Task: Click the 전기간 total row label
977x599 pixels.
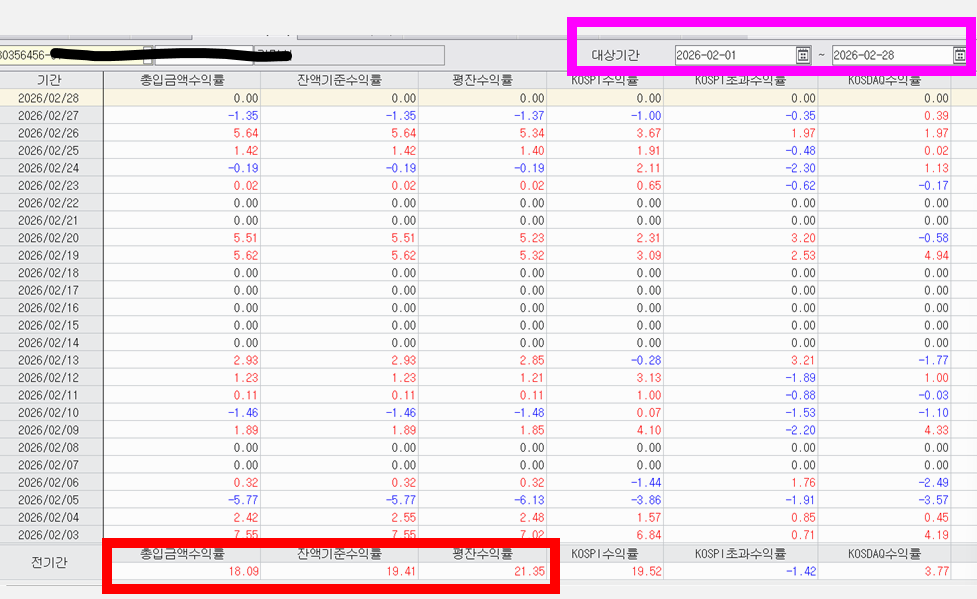Action: 50,563
